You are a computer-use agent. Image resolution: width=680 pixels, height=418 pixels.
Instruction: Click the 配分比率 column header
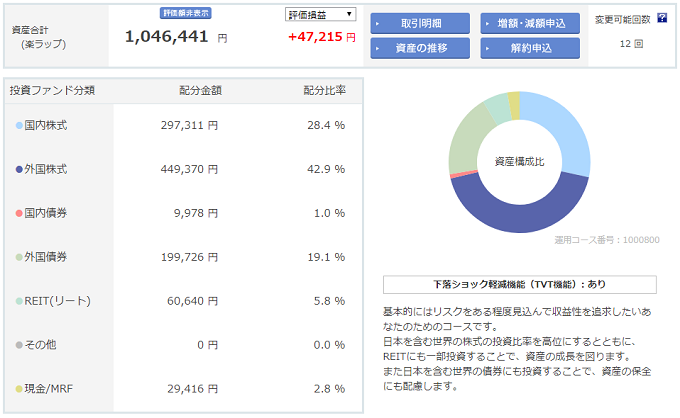click(x=324, y=91)
